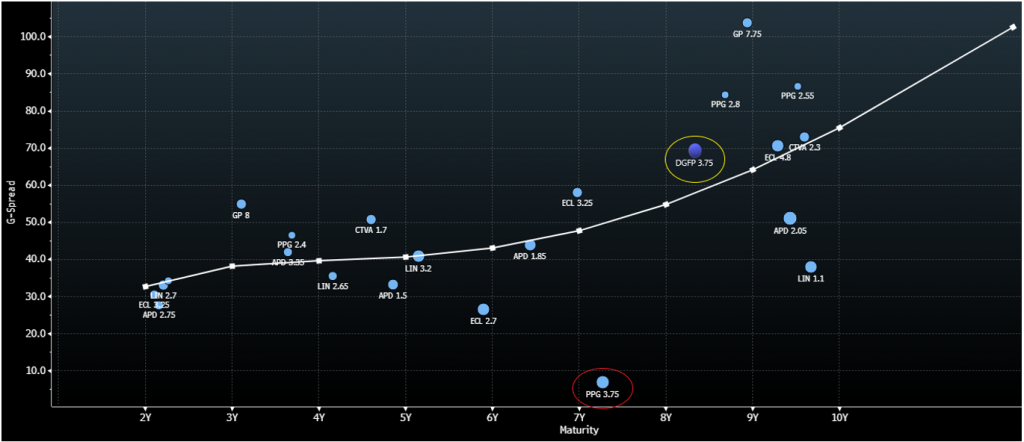Viewport: 1024px width, 442px height.
Task: Click the GP 7.75 bond data point
Action: pyautogui.click(x=747, y=23)
